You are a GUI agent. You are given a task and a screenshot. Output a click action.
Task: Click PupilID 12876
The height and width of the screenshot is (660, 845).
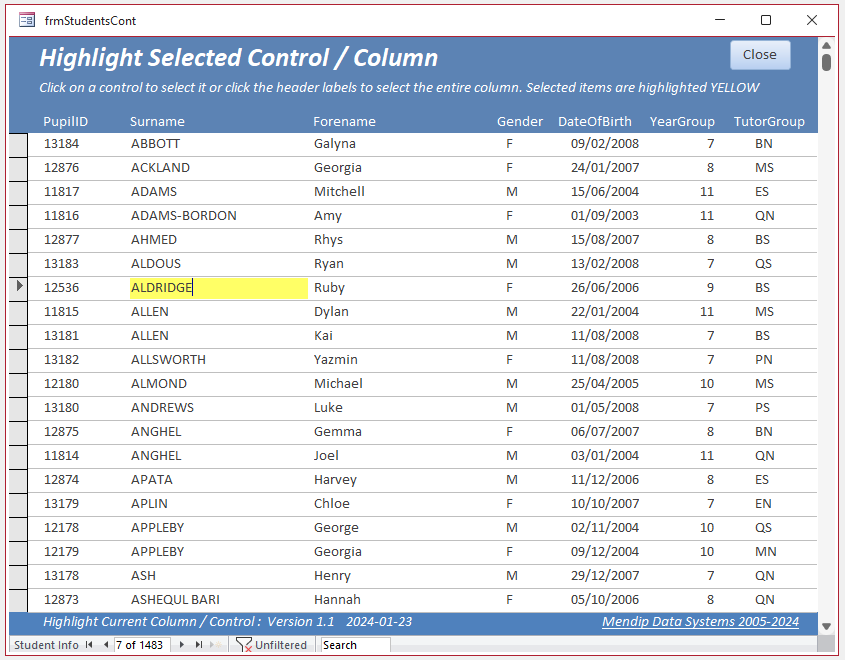(61, 168)
